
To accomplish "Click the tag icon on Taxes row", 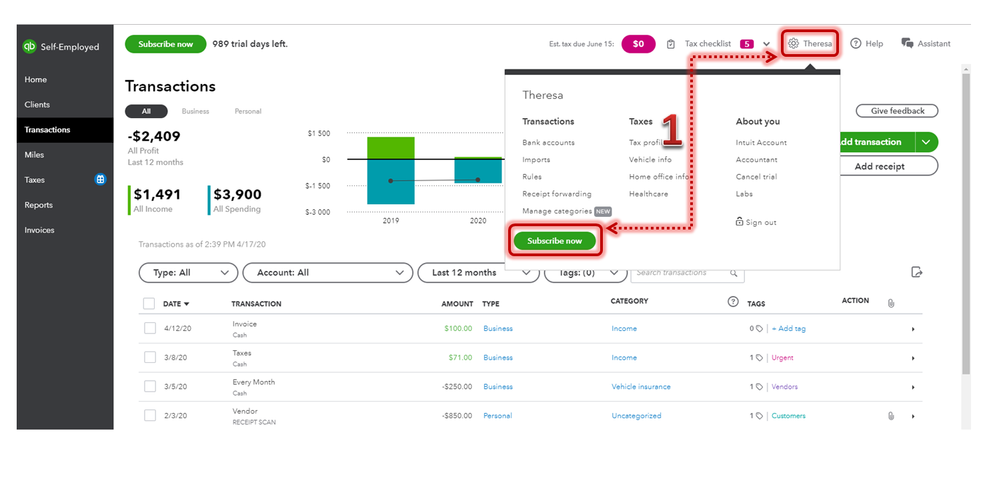I will pyautogui.click(x=759, y=358).
